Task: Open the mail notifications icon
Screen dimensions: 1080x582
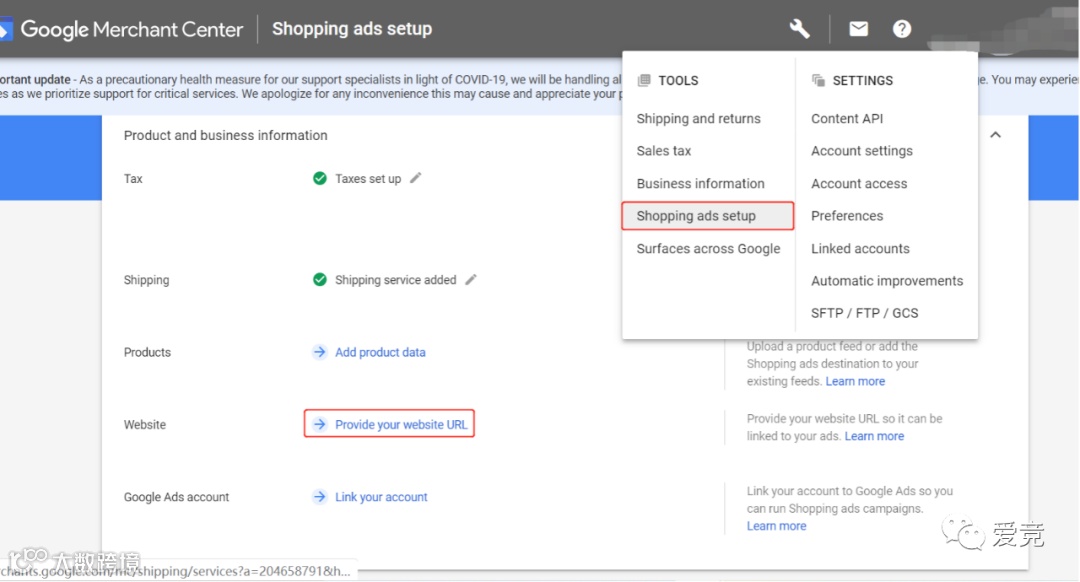Action: 858,29
